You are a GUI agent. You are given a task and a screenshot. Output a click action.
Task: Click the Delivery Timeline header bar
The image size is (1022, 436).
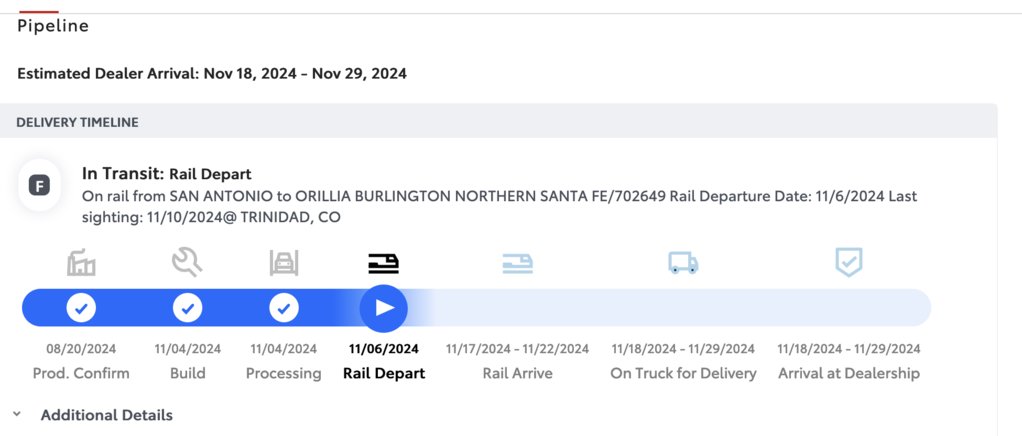499,122
